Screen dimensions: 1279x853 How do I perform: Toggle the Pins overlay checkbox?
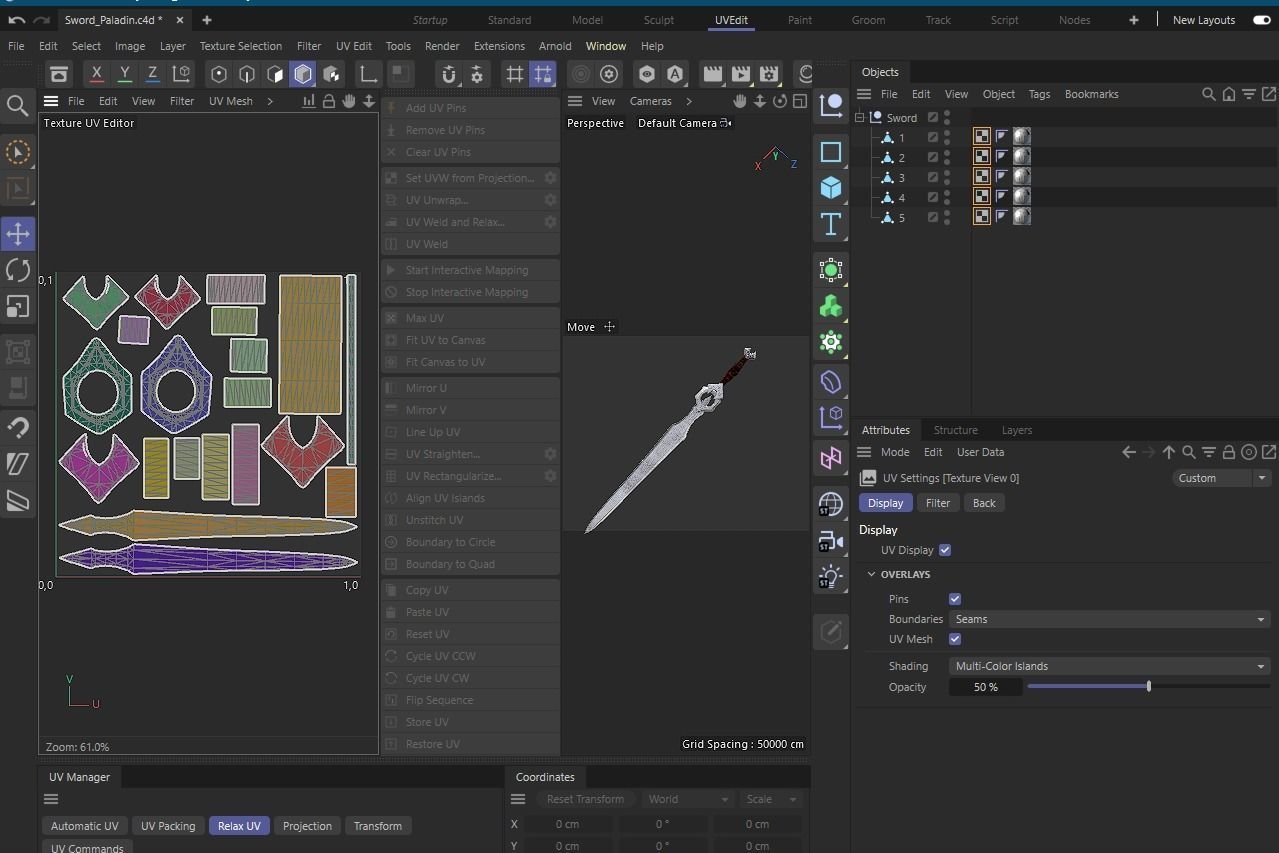pos(955,599)
